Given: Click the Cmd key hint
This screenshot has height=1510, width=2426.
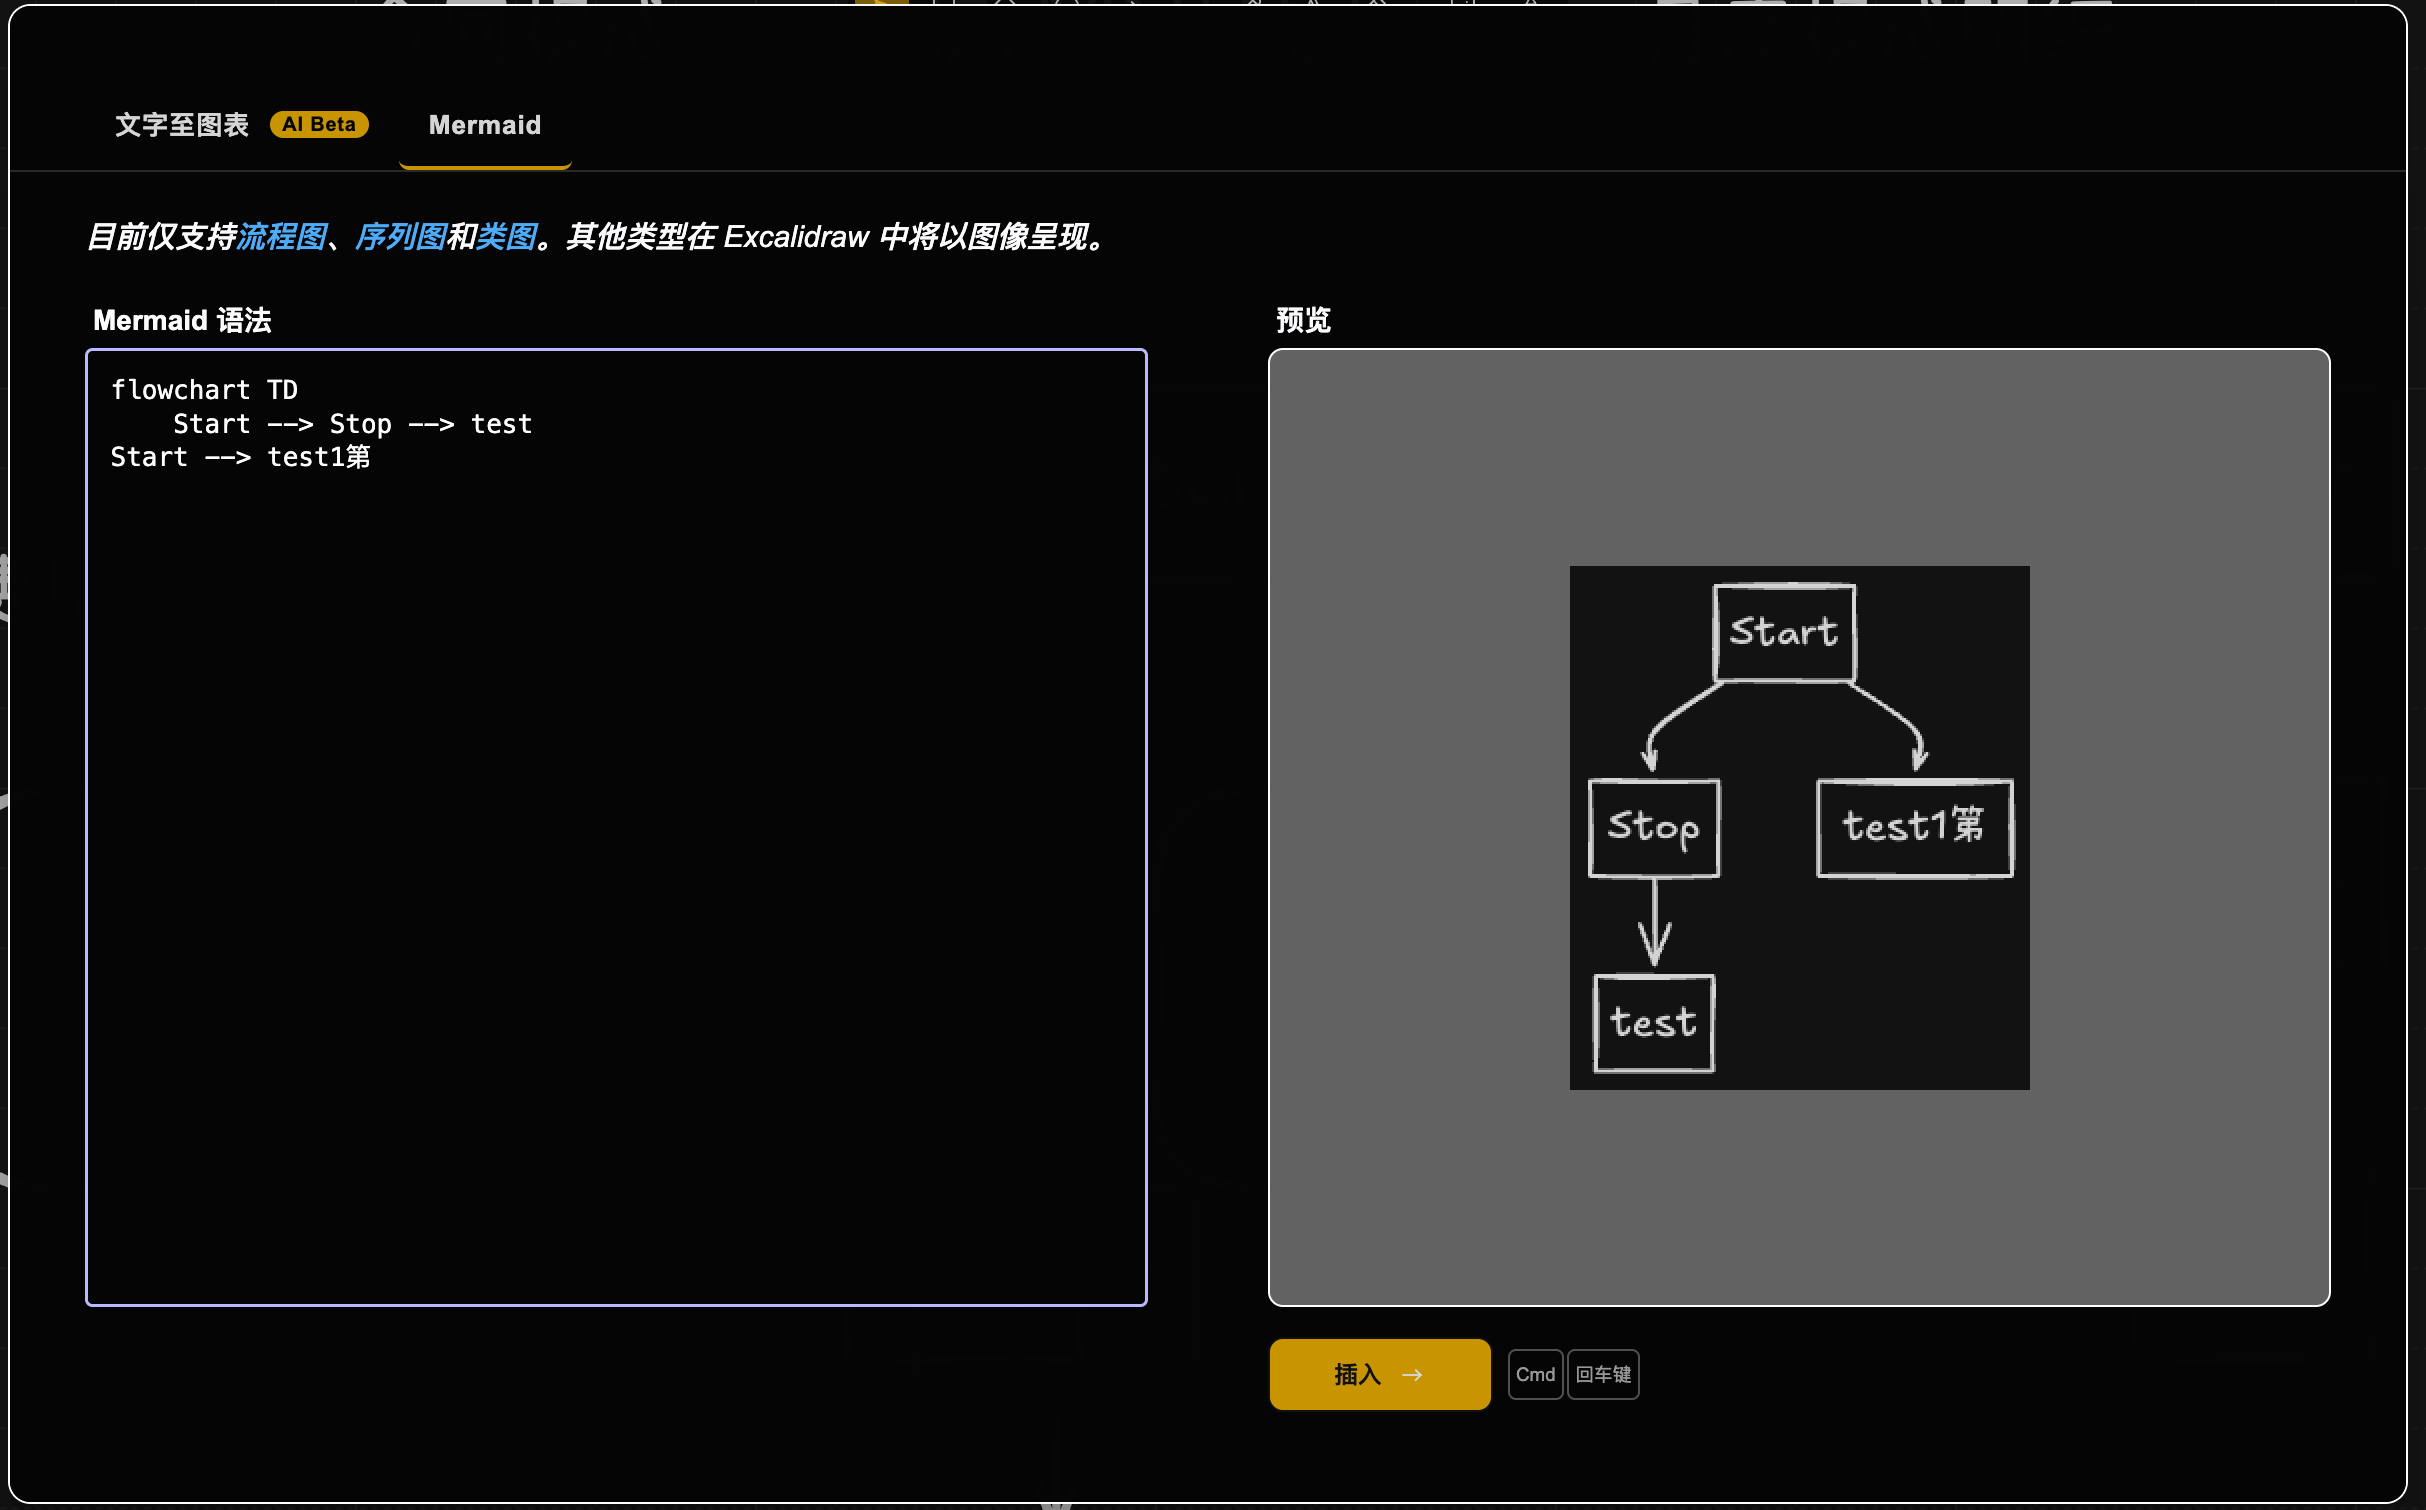Looking at the screenshot, I should (x=1535, y=1375).
